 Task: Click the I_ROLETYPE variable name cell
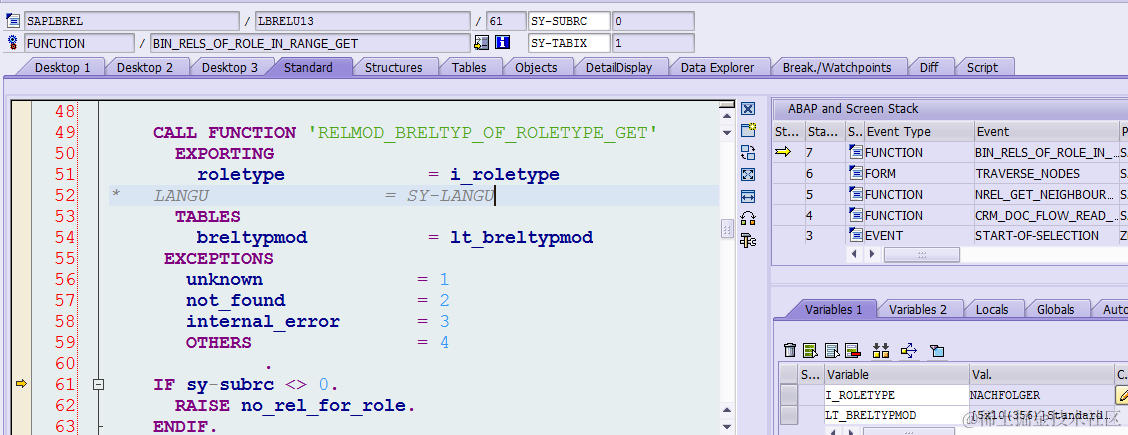(x=896, y=395)
